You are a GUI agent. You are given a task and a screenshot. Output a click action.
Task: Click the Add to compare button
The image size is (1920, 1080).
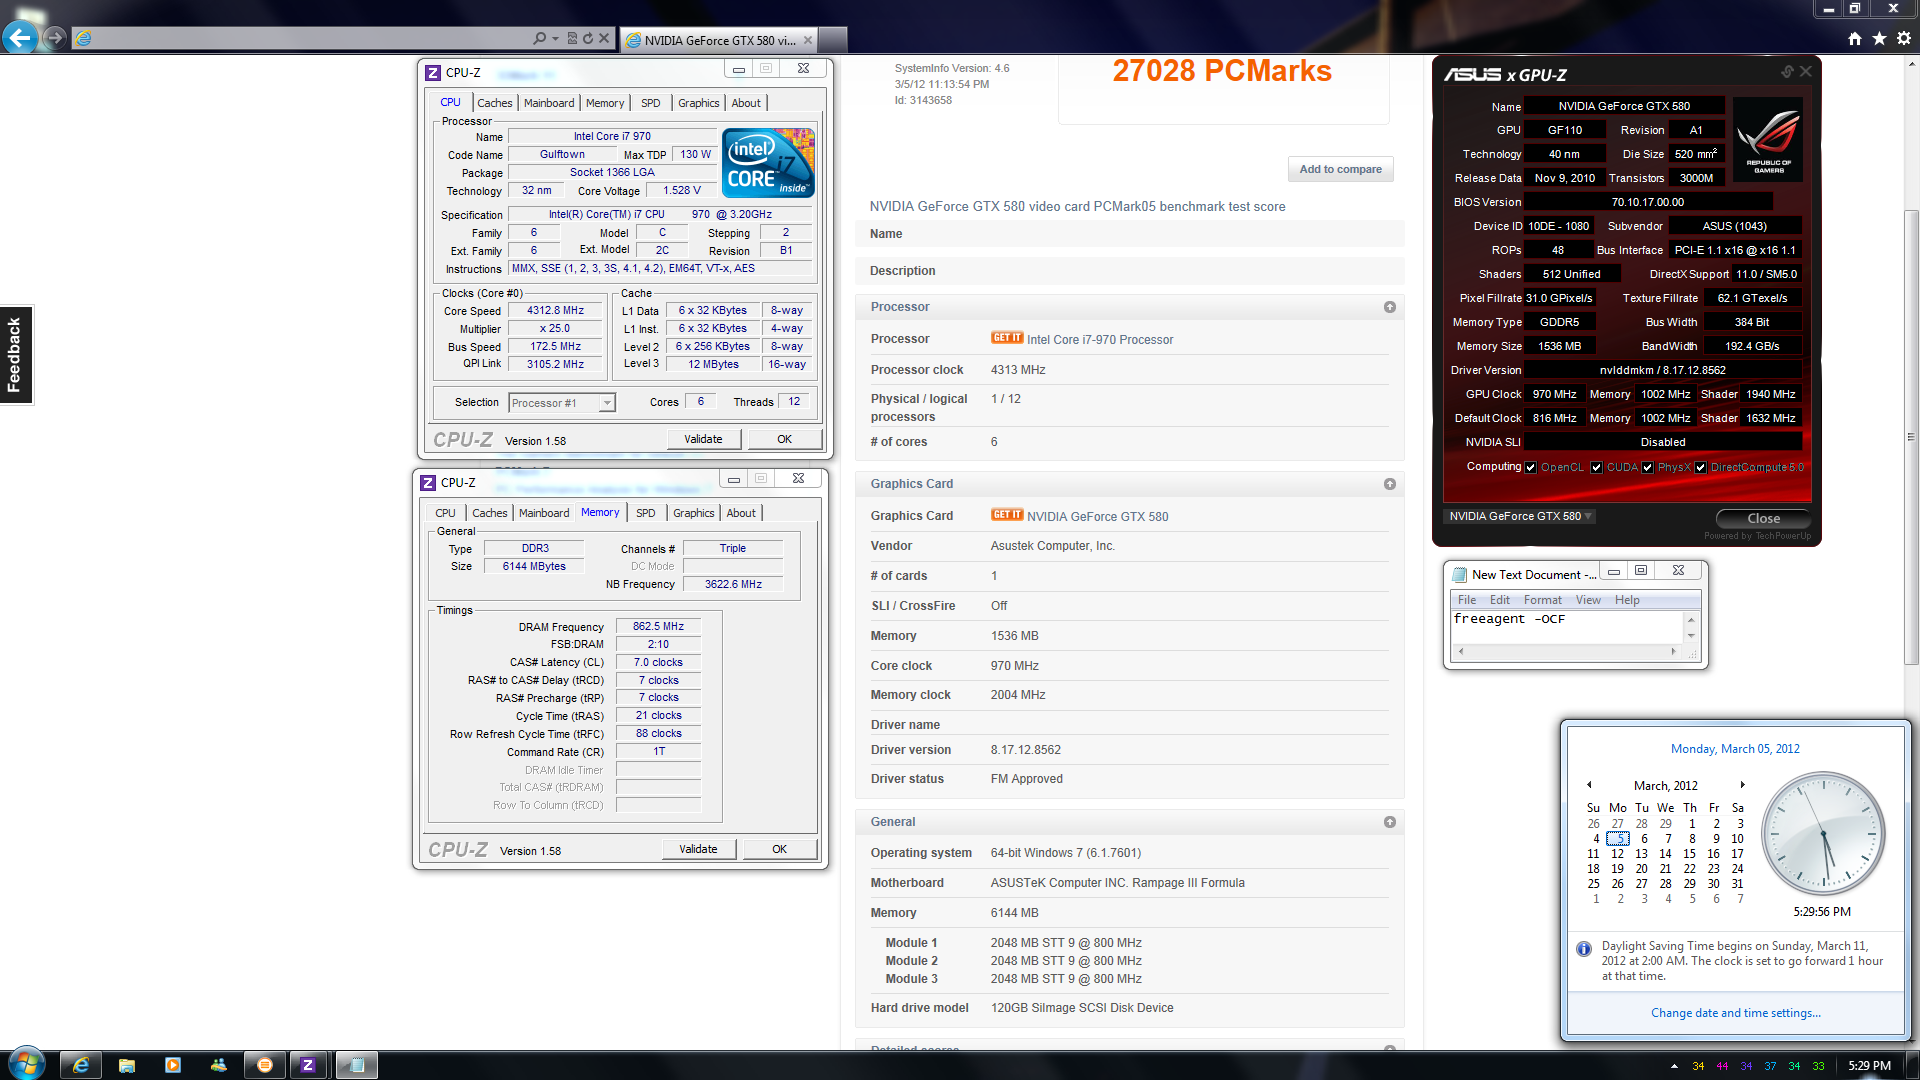click(x=1340, y=169)
